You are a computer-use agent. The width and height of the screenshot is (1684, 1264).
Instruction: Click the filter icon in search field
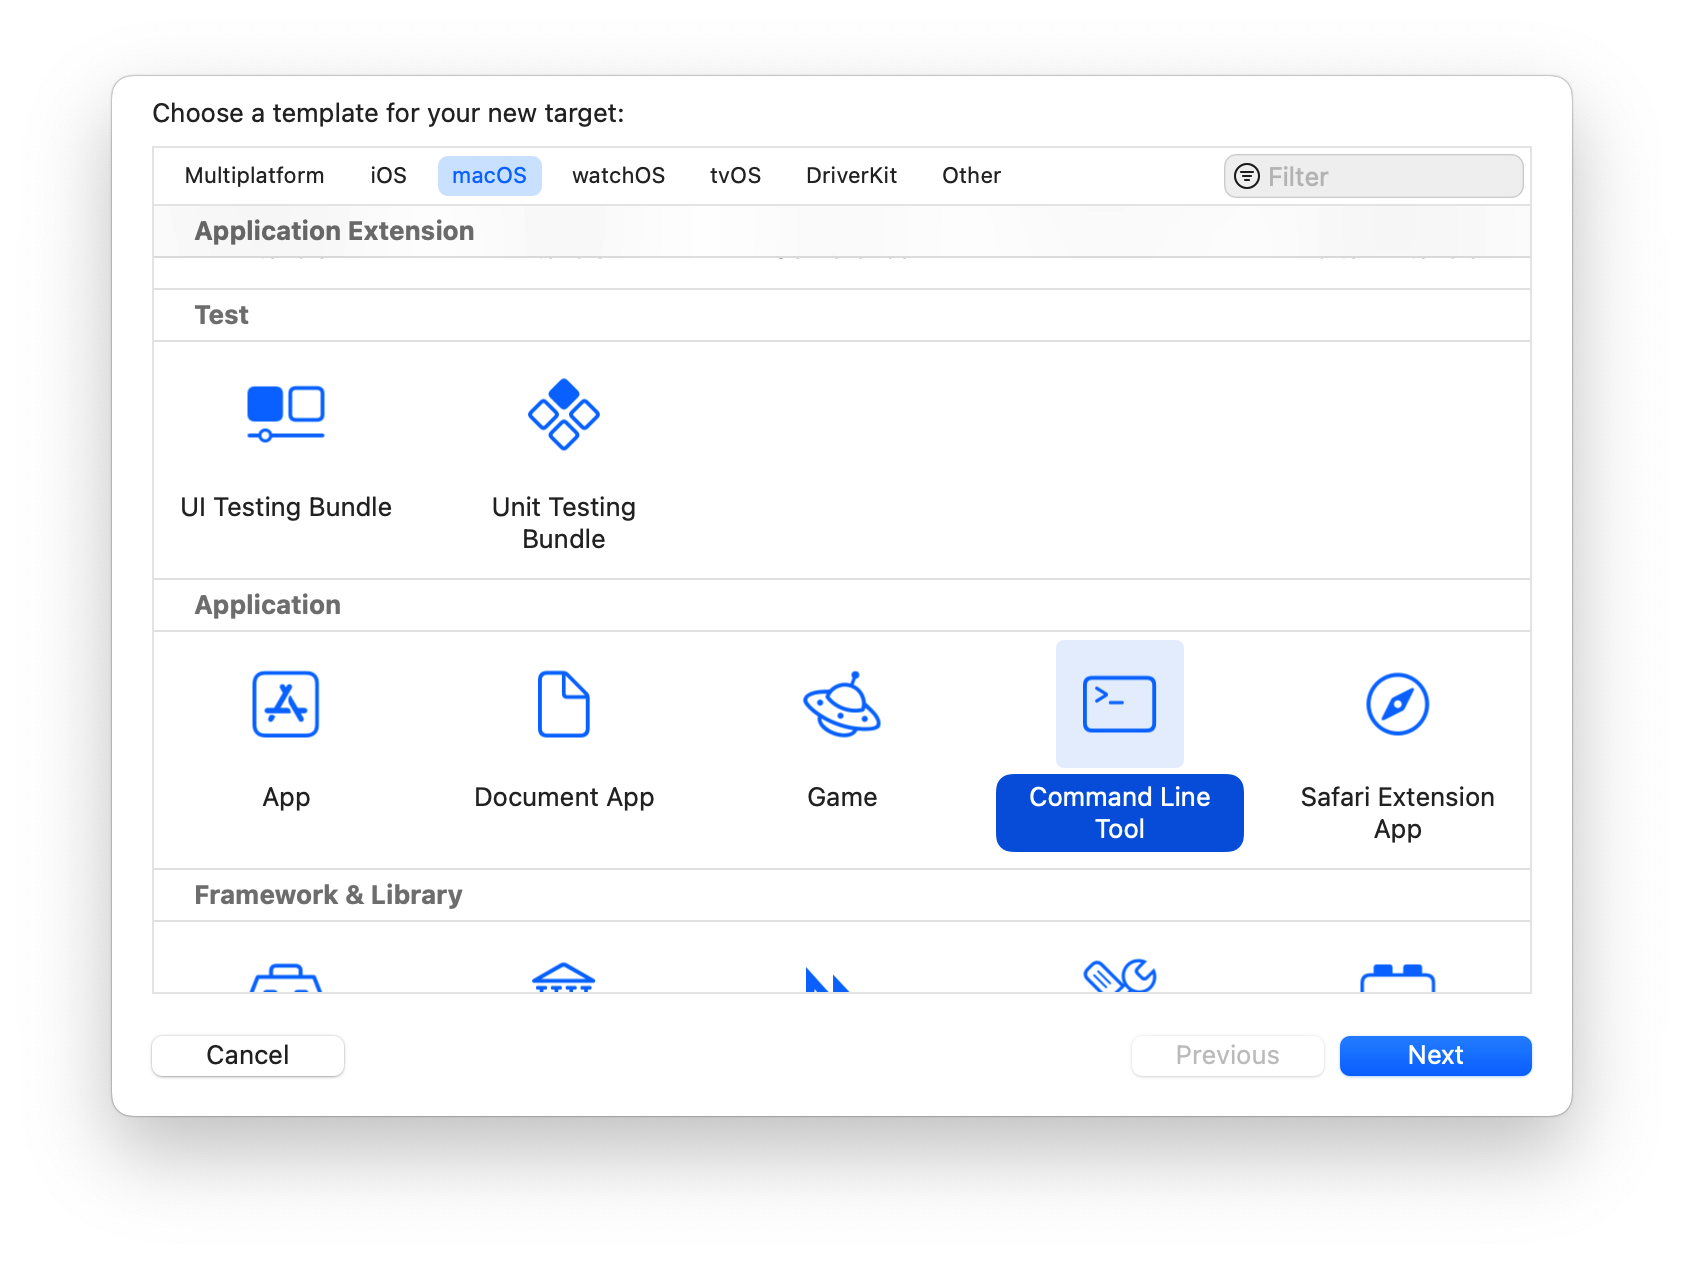(1247, 177)
